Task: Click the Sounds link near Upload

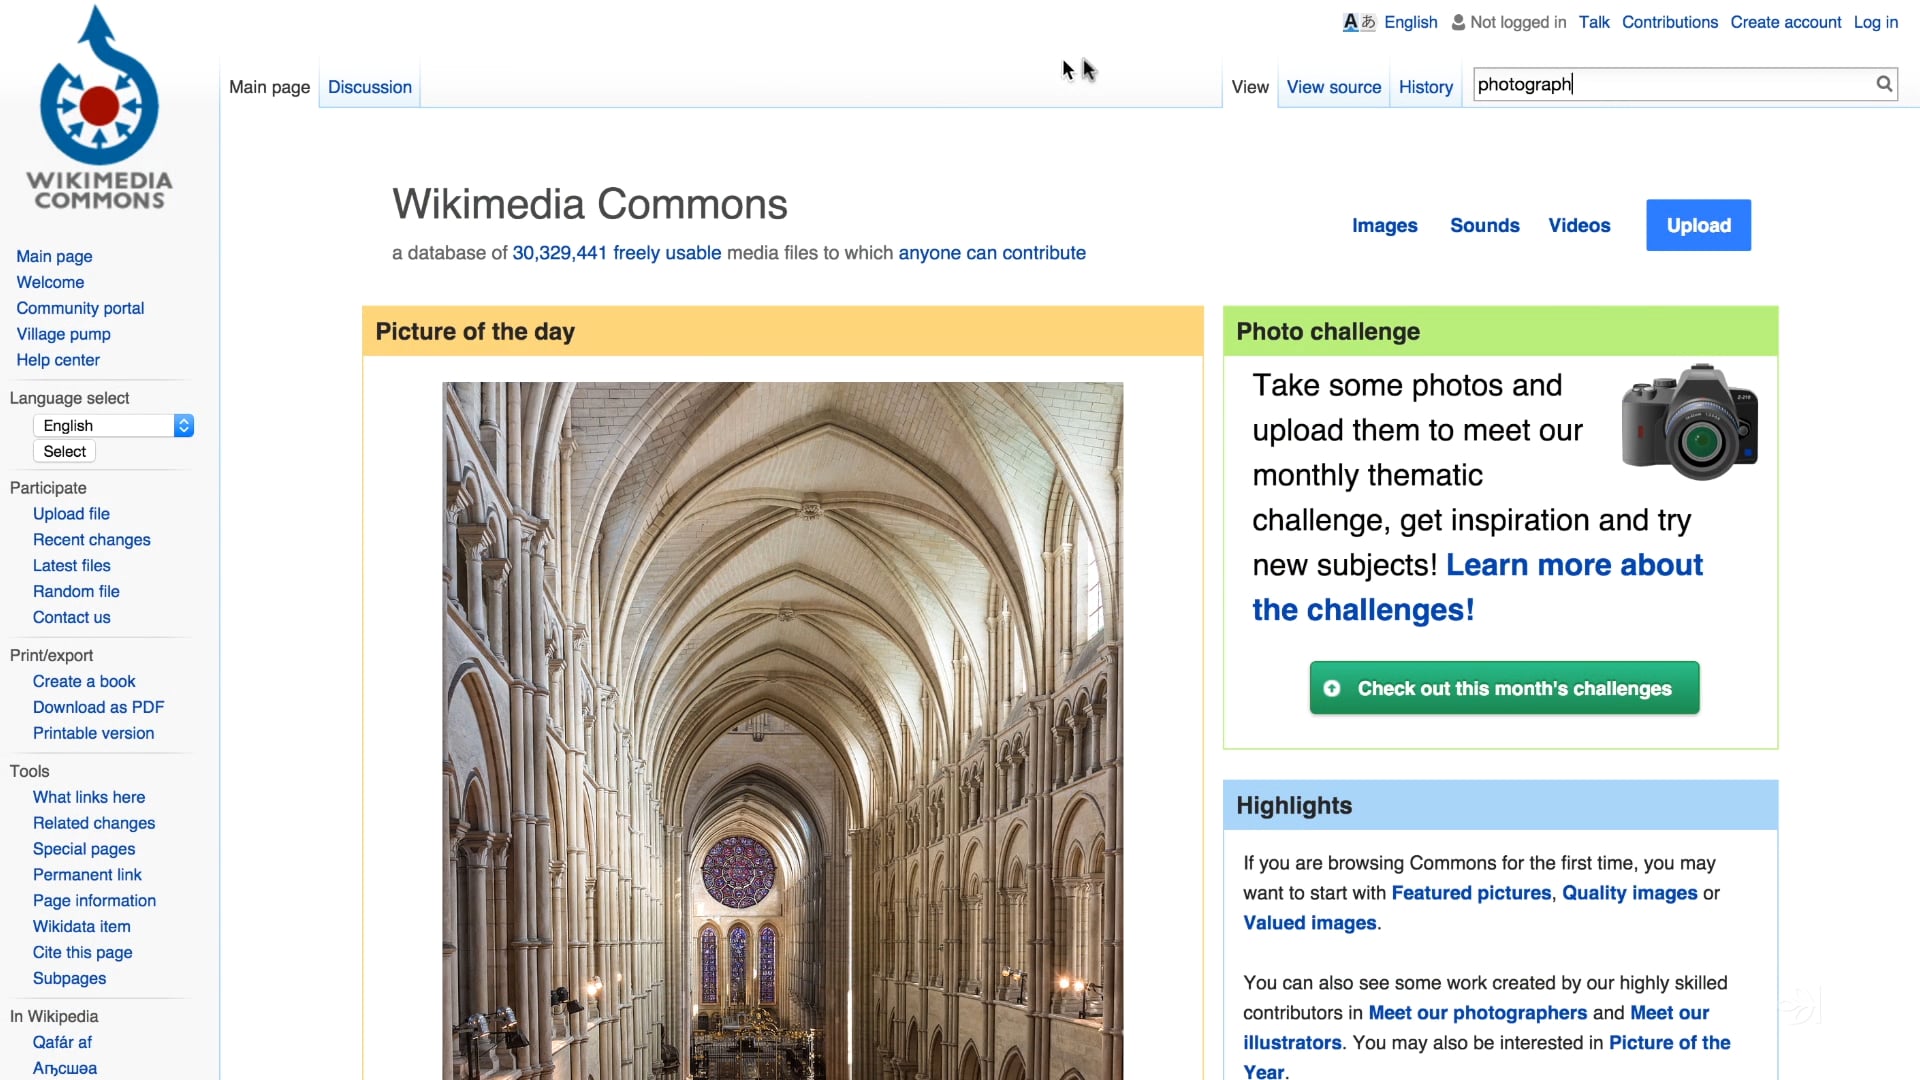Action: 1484,225
